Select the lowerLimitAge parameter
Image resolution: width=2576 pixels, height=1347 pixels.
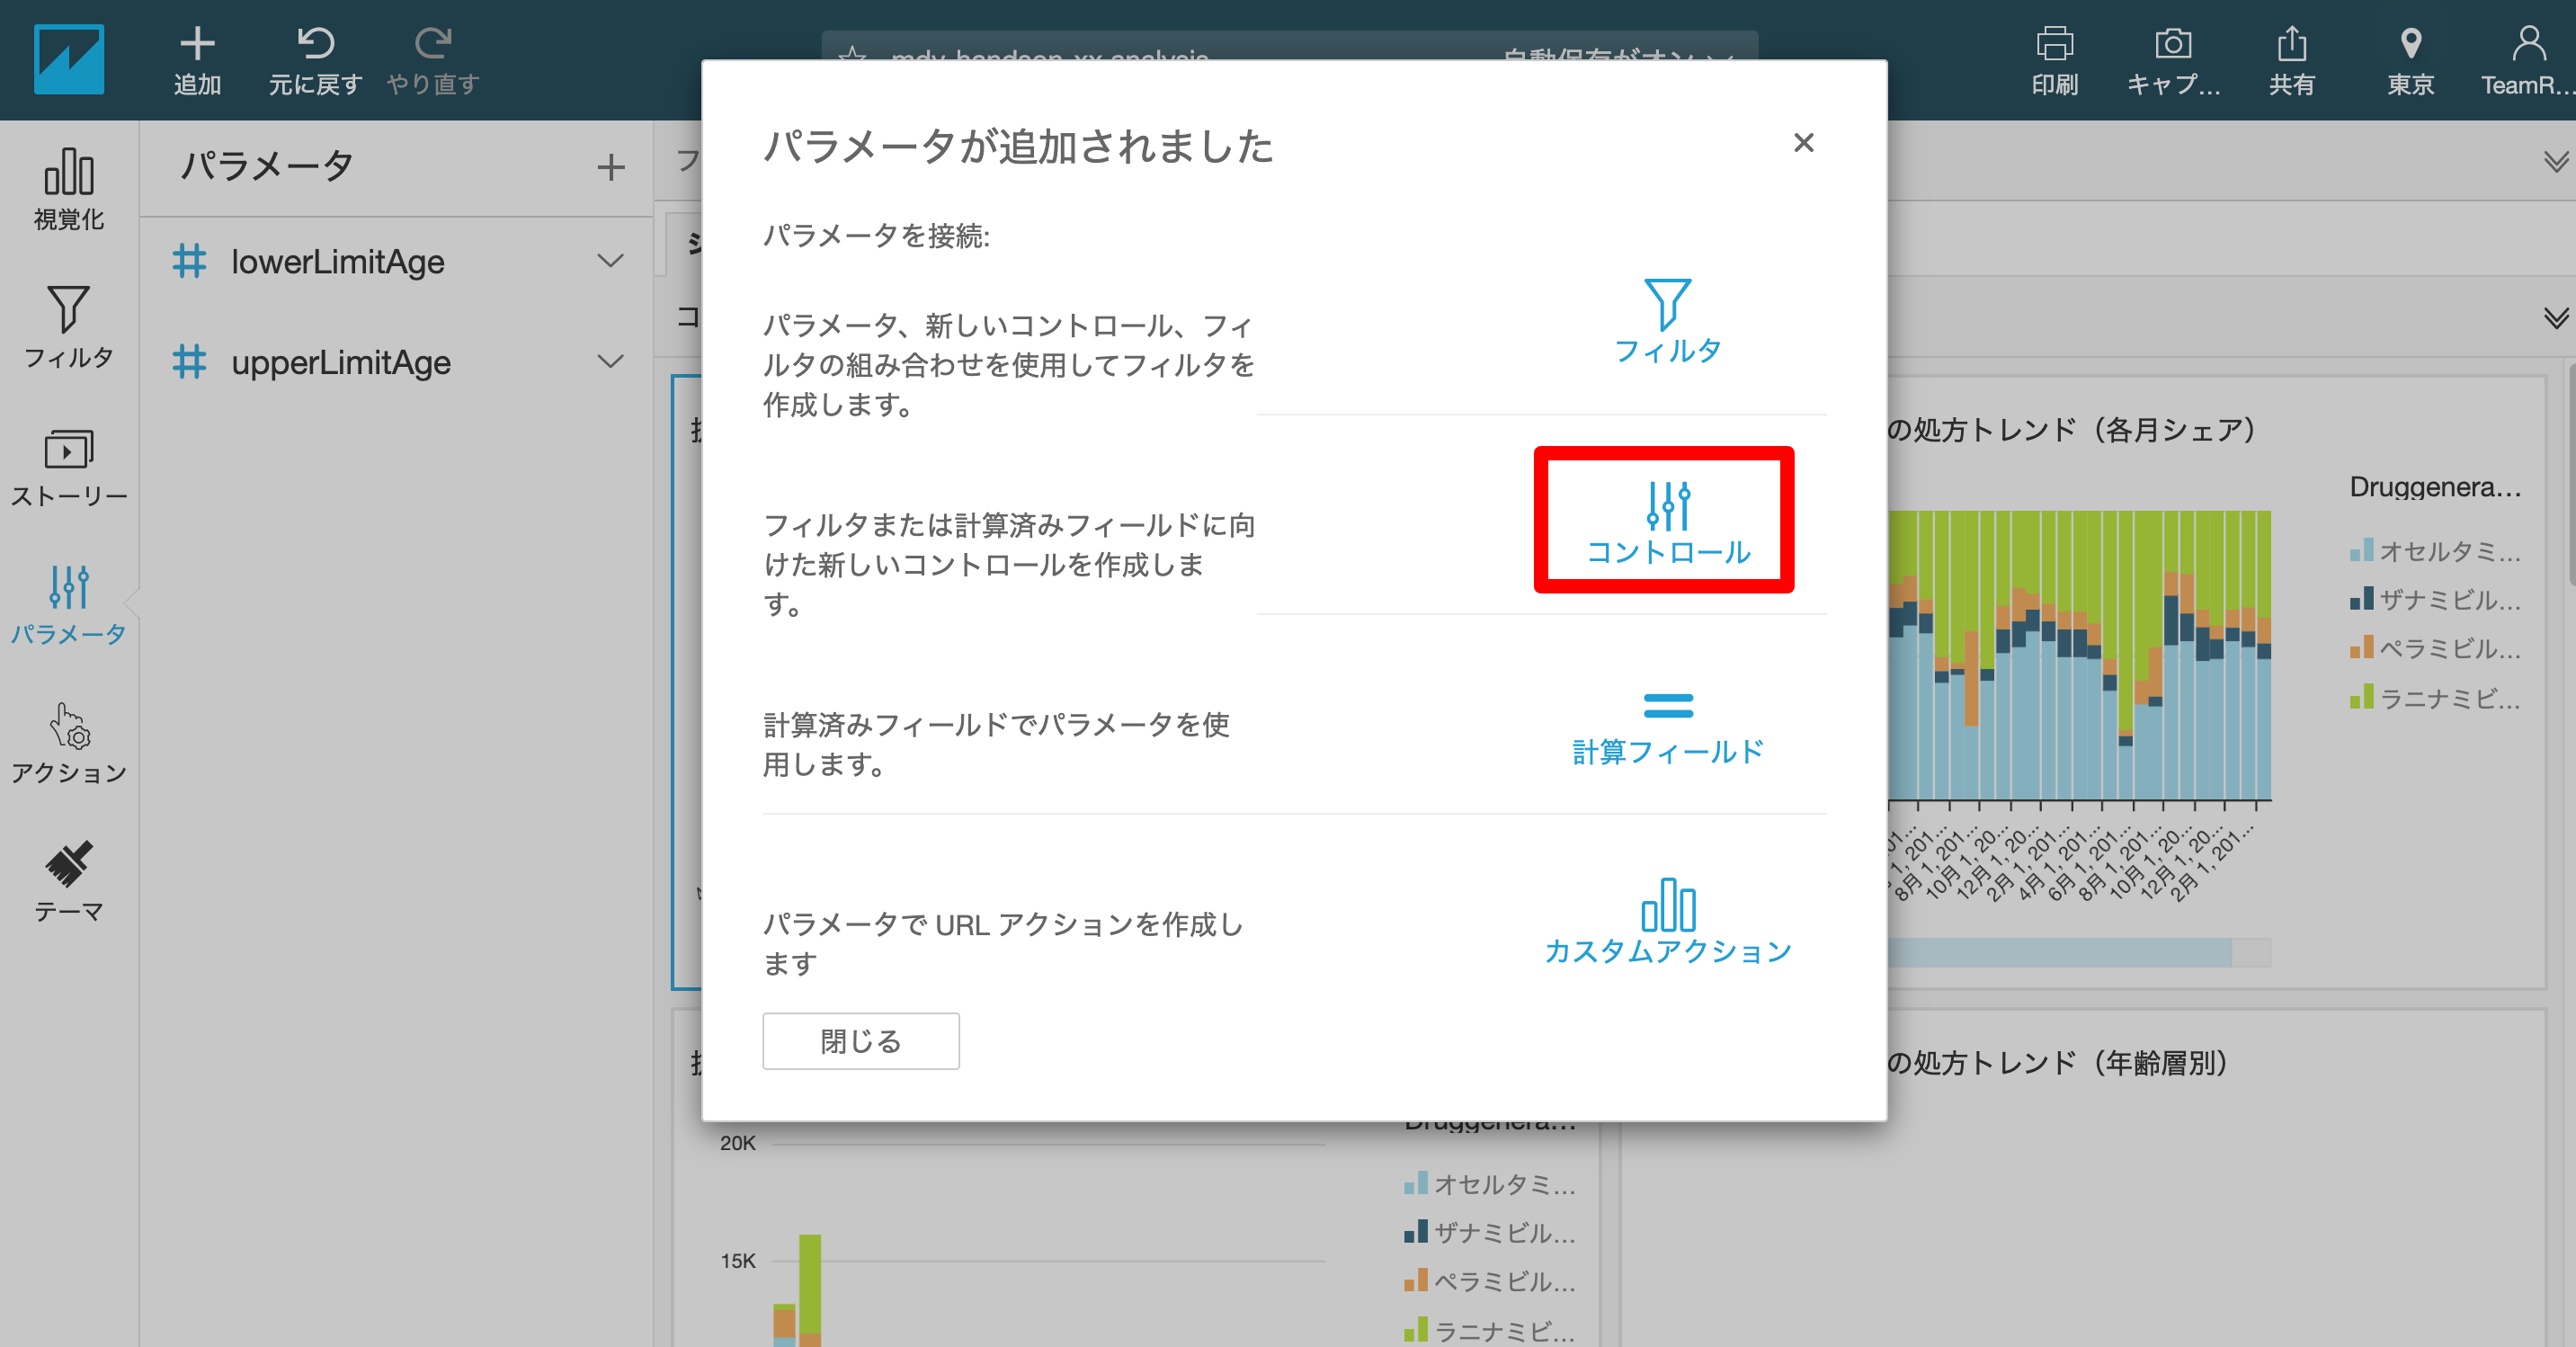pyautogui.click(x=338, y=262)
